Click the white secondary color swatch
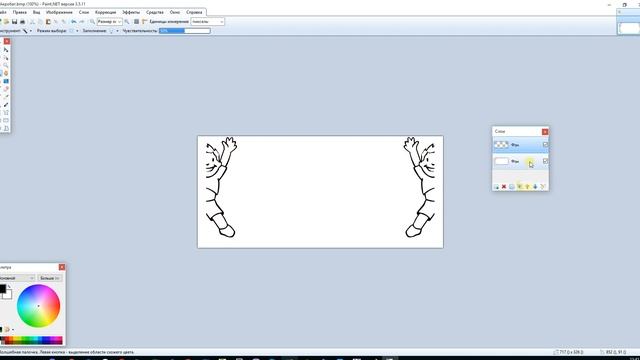640x360 pixels. click(8, 295)
